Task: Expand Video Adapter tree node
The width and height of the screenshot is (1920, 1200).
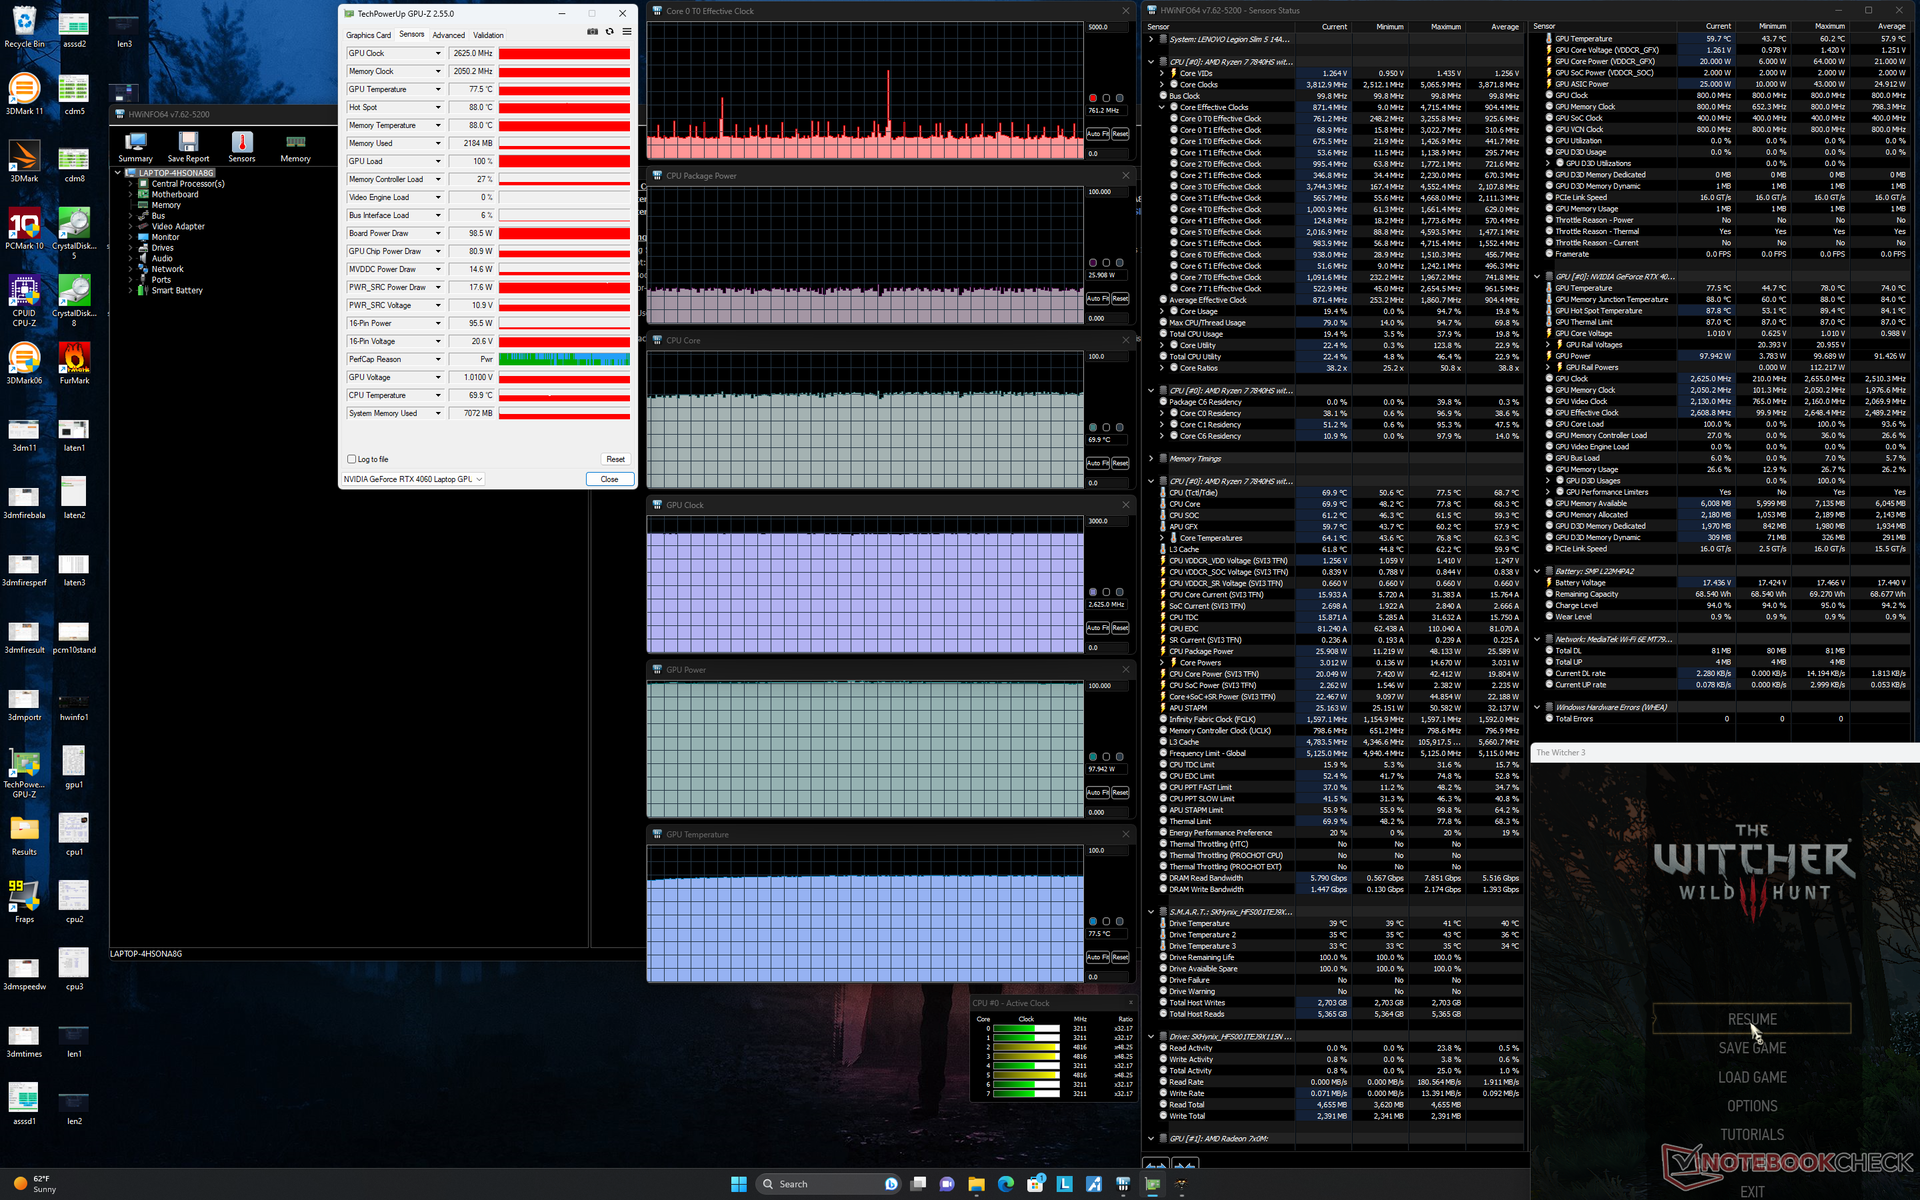Action: click(x=130, y=227)
